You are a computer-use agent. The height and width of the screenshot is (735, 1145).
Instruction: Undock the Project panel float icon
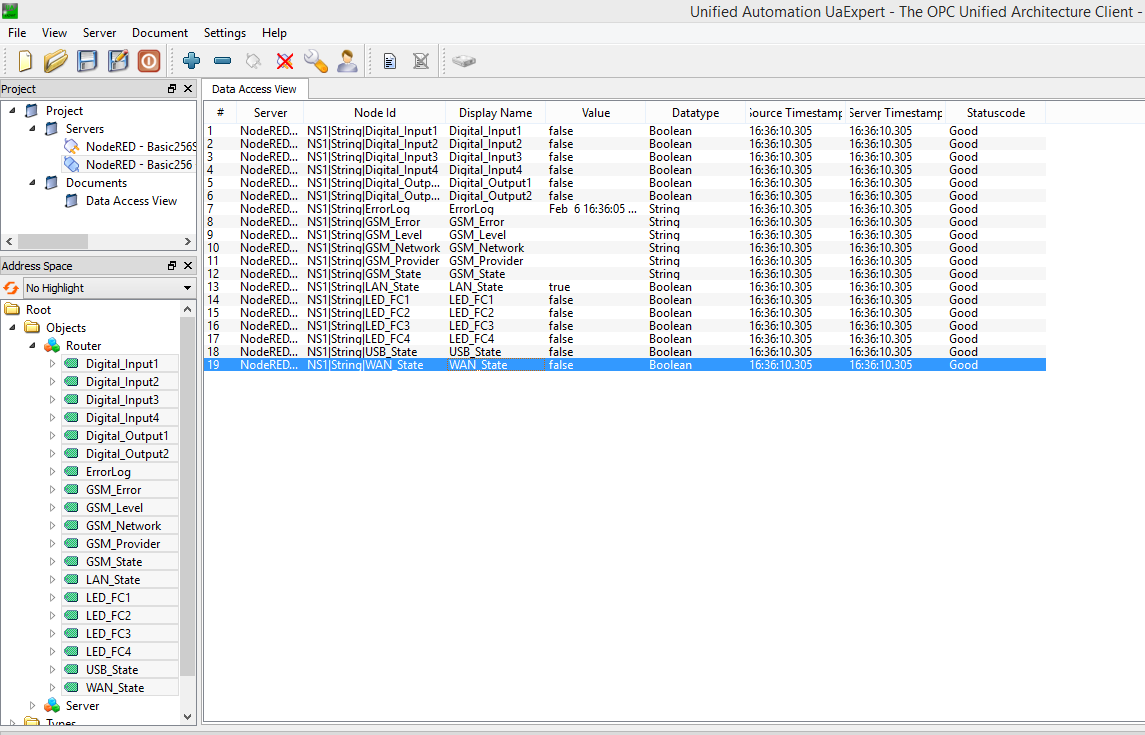coord(172,88)
